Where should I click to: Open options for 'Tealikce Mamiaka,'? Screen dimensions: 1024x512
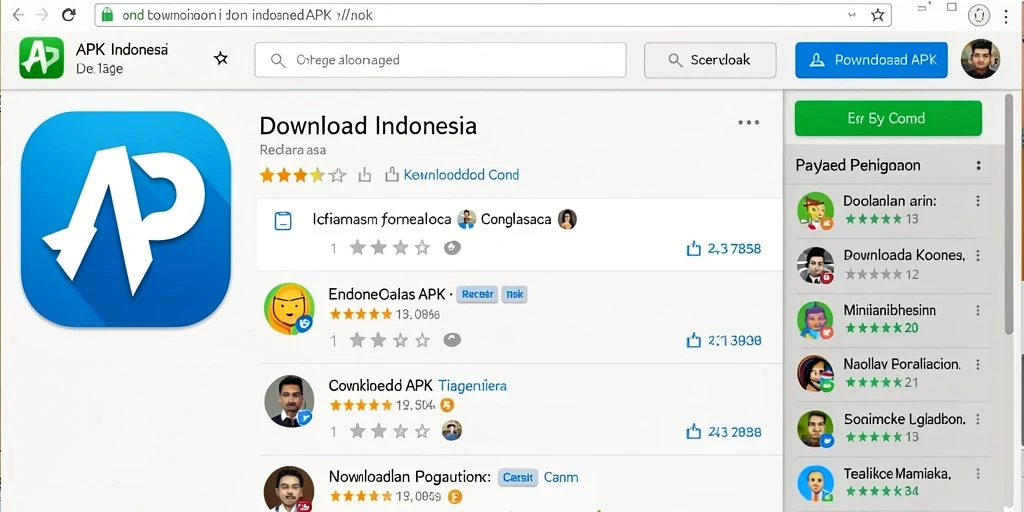(x=978, y=473)
